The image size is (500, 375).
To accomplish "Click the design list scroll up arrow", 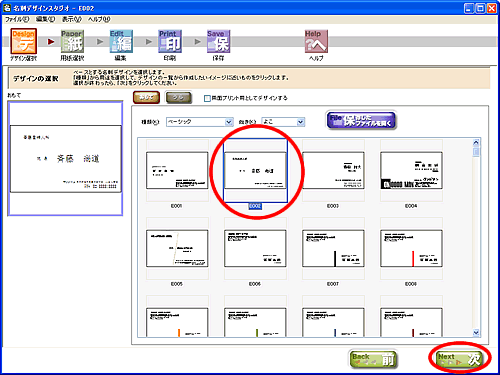I will pos(476,143).
